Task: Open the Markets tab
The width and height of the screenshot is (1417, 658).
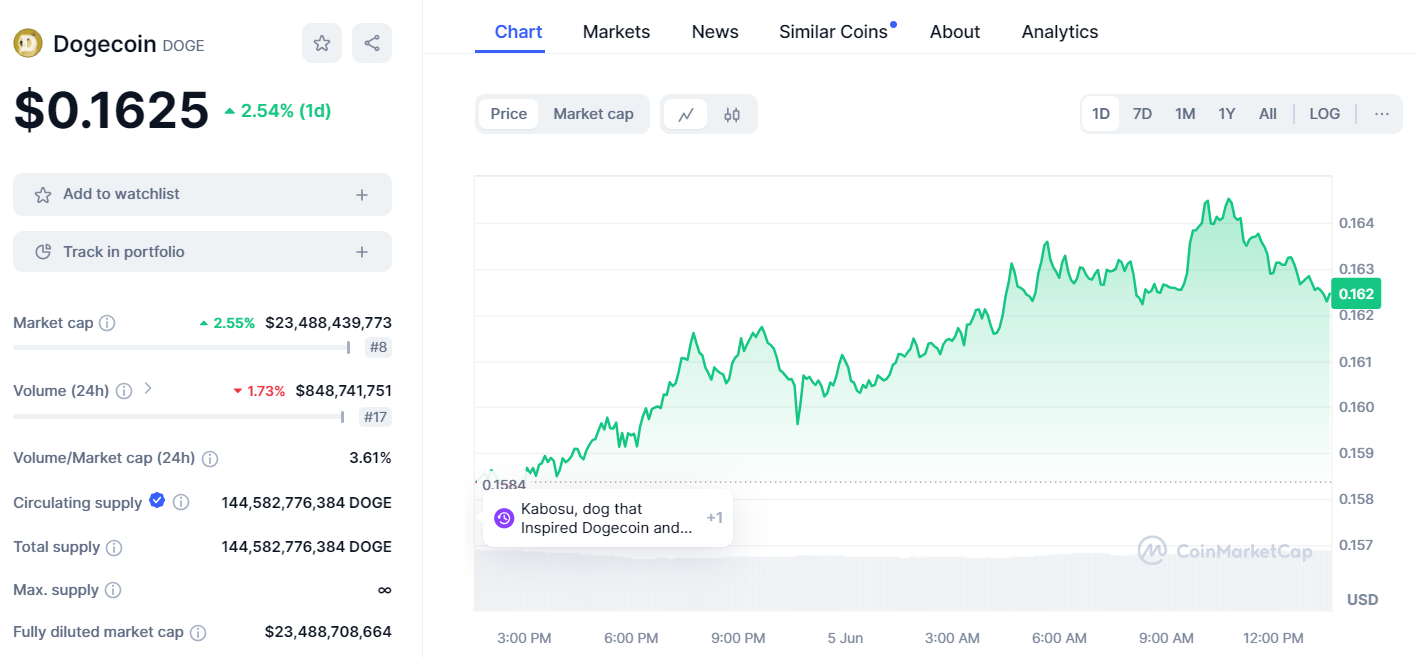Action: point(616,32)
